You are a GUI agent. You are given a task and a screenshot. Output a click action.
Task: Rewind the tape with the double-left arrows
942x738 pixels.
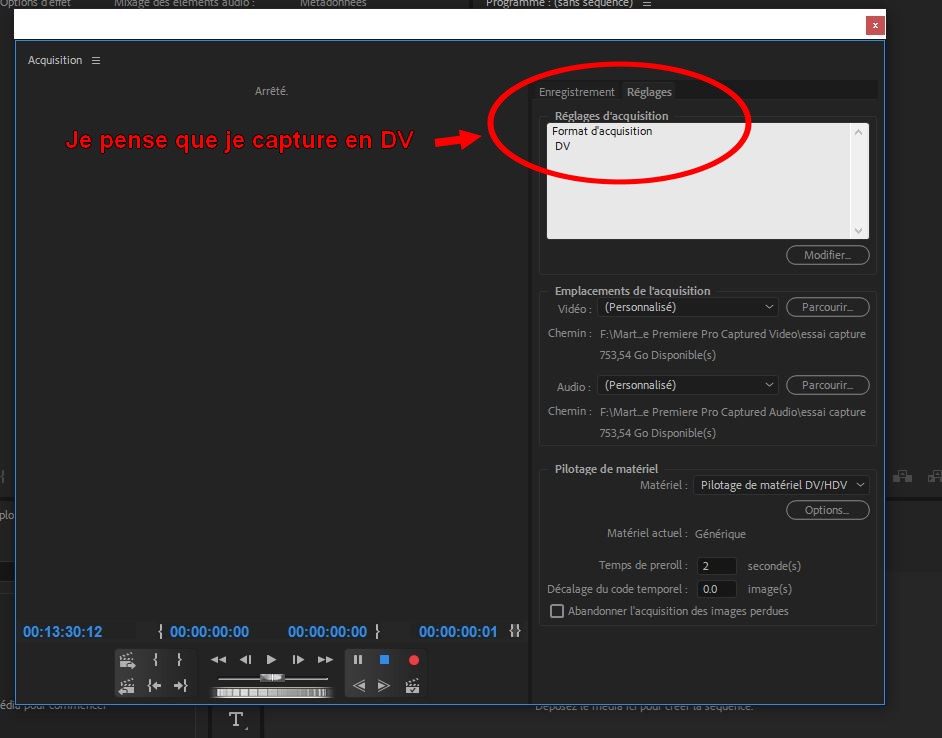pyautogui.click(x=218, y=660)
